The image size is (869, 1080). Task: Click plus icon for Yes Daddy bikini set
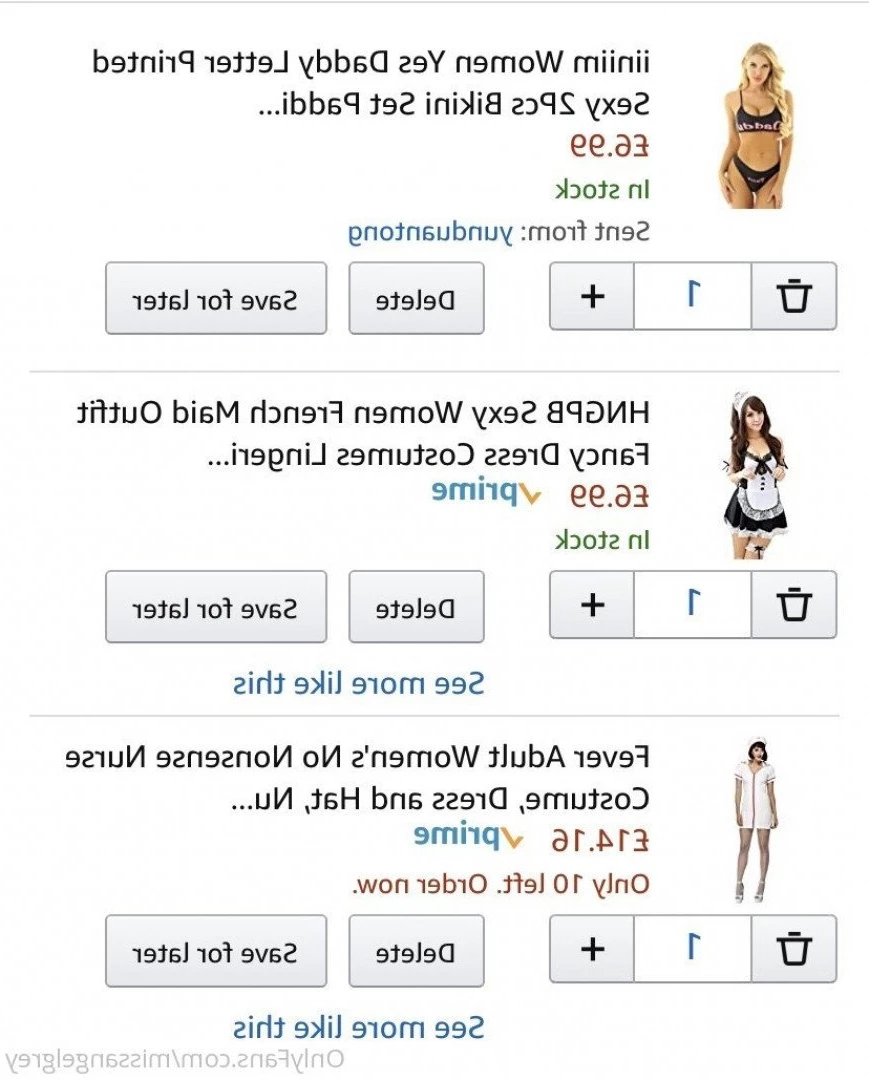pyautogui.click(x=592, y=296)
